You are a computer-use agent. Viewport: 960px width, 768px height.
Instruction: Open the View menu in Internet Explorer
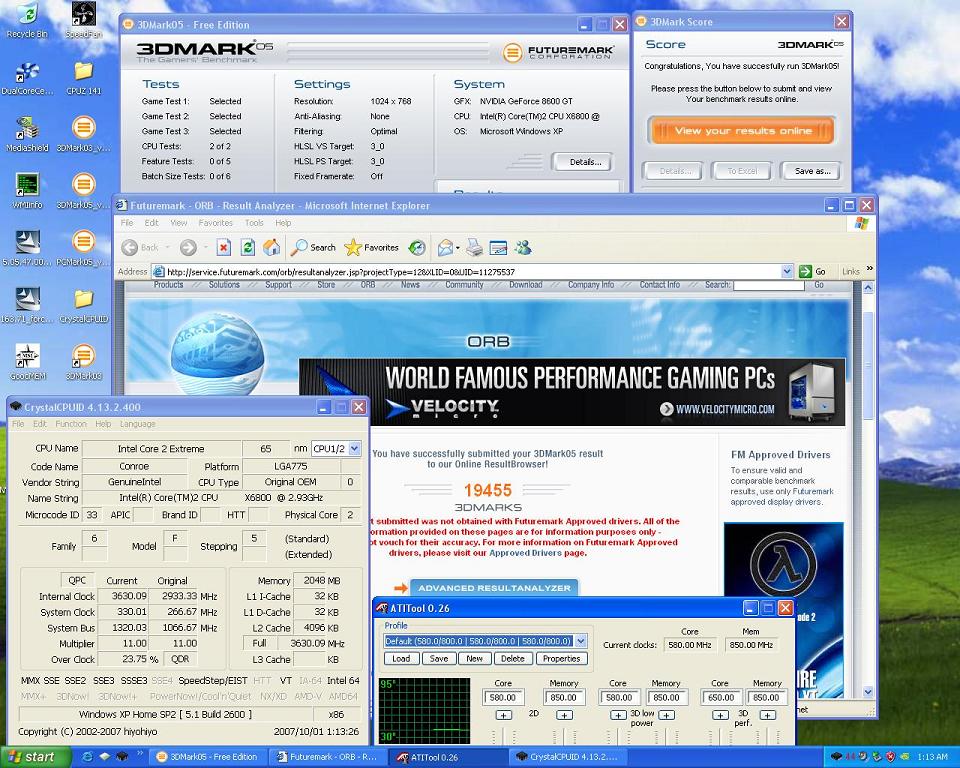(178, 223)
